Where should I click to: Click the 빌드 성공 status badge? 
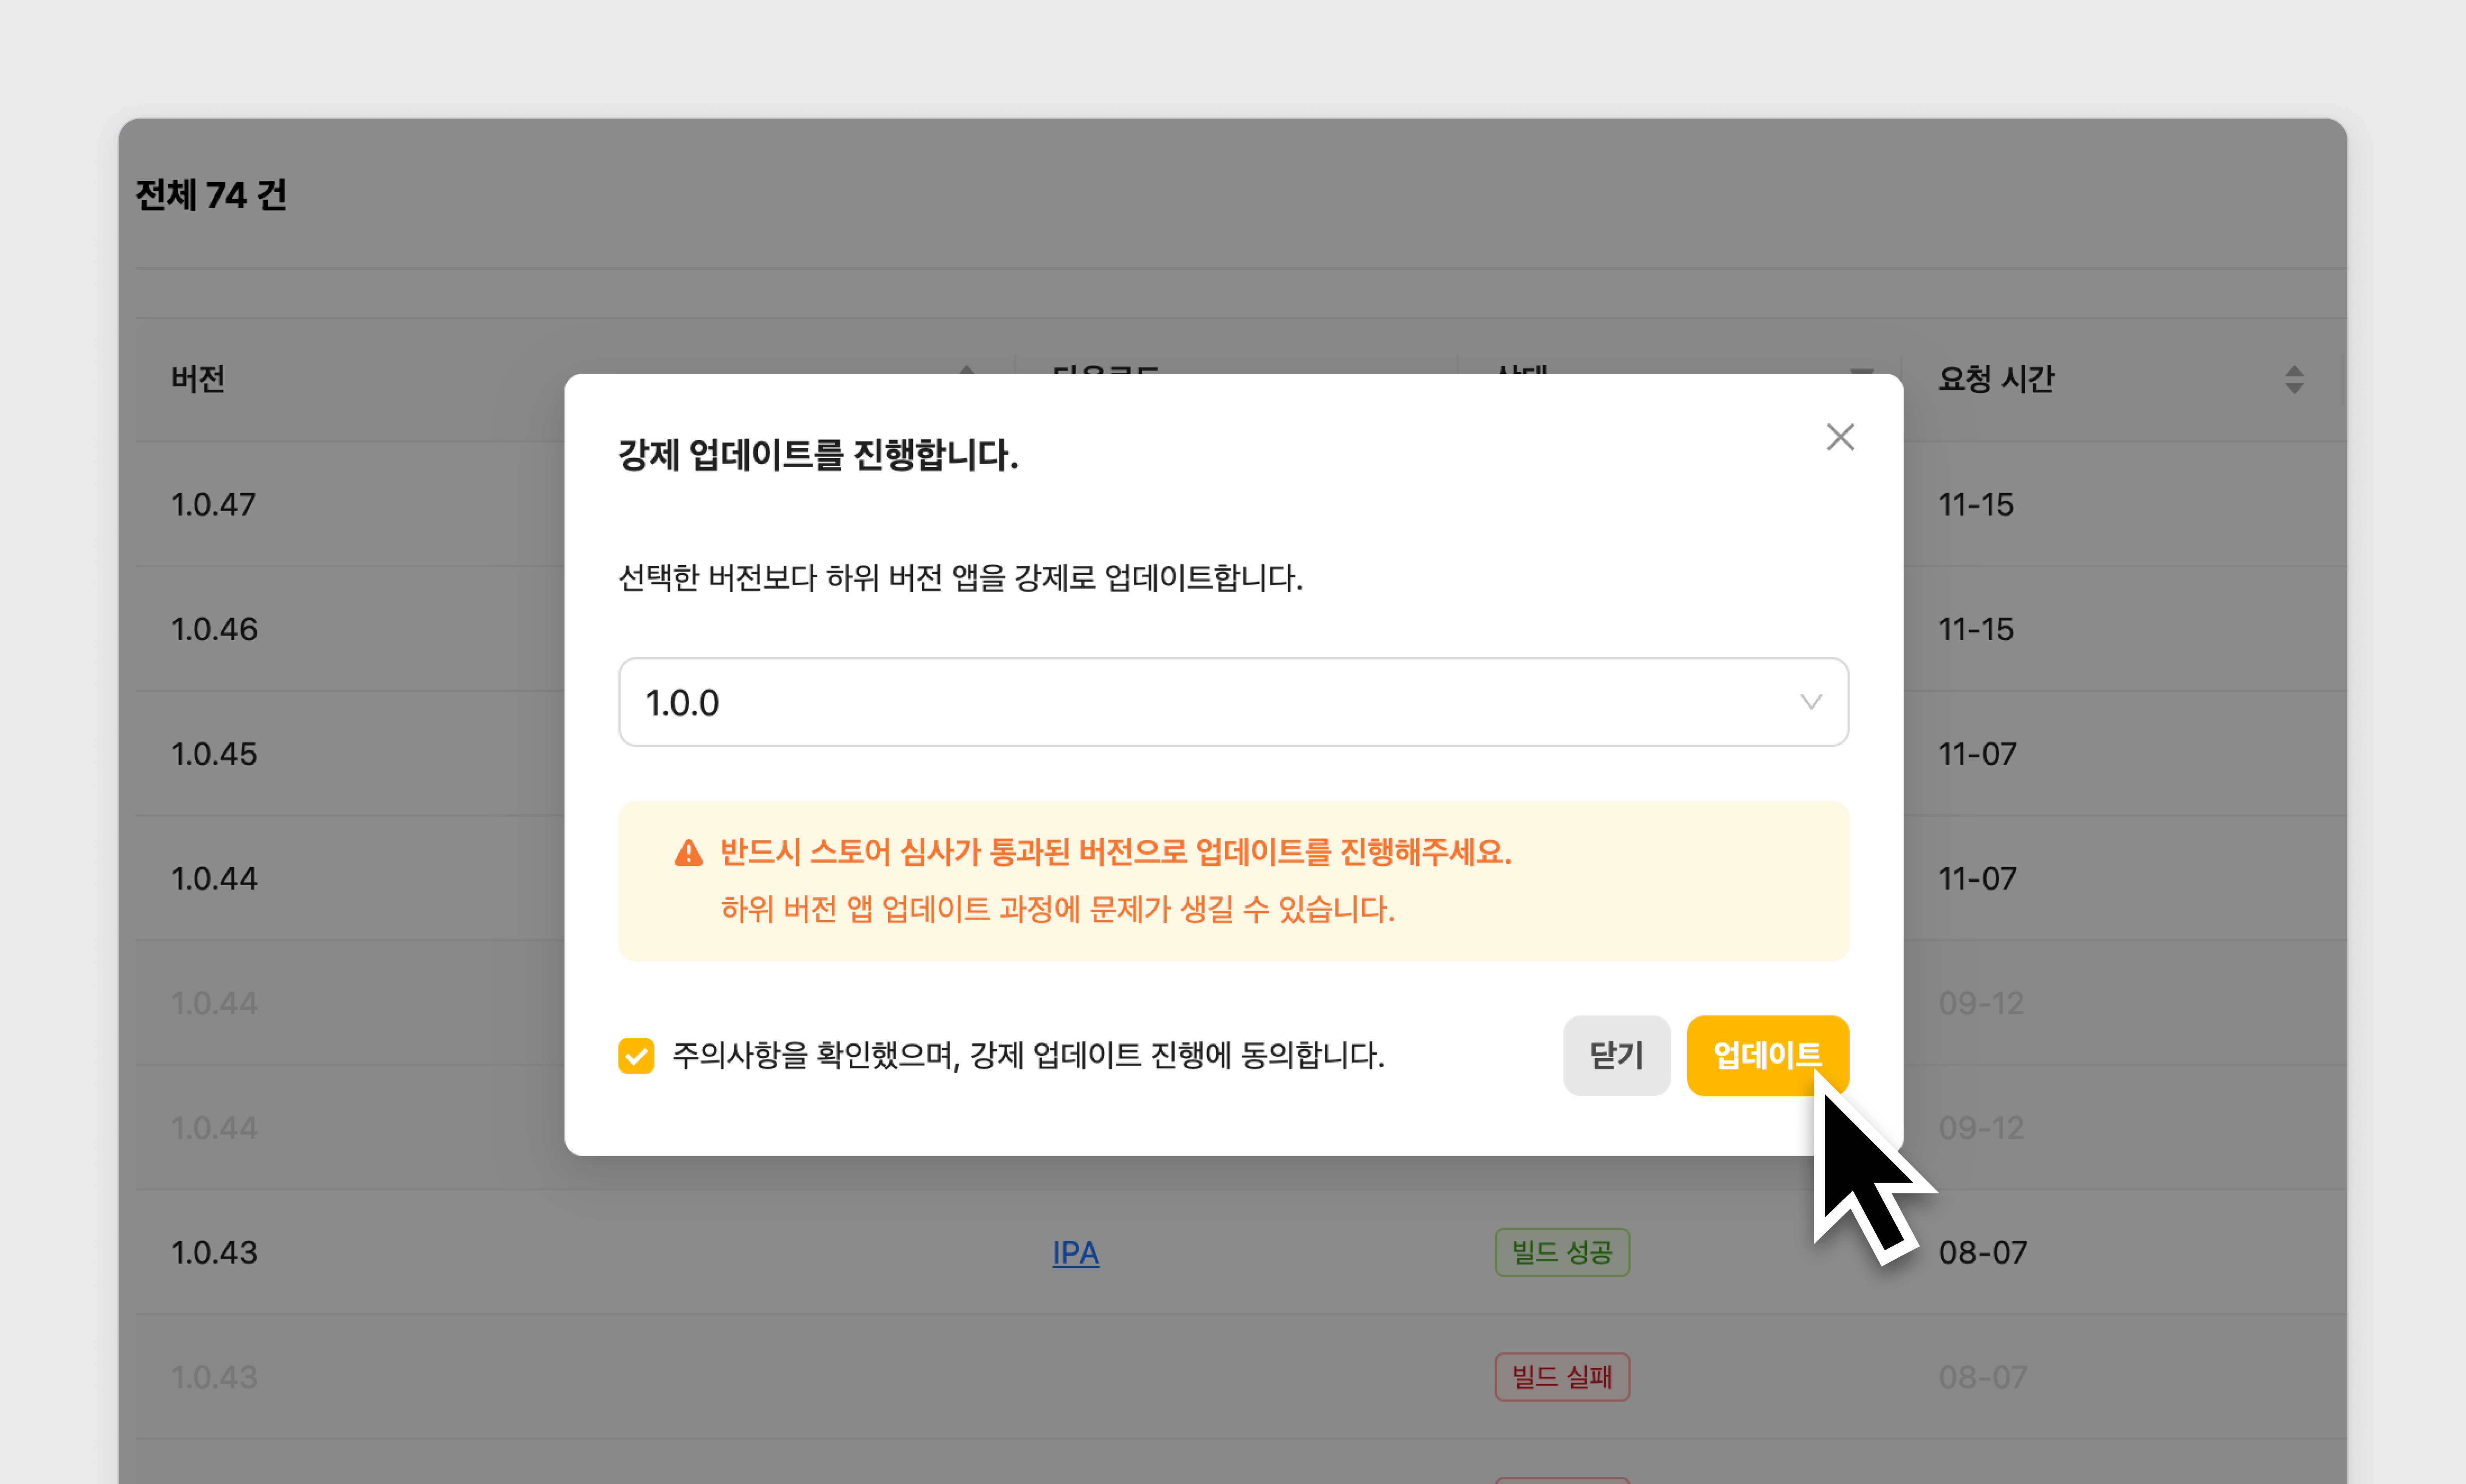pyautogui.click(x=1562, y=1252)
